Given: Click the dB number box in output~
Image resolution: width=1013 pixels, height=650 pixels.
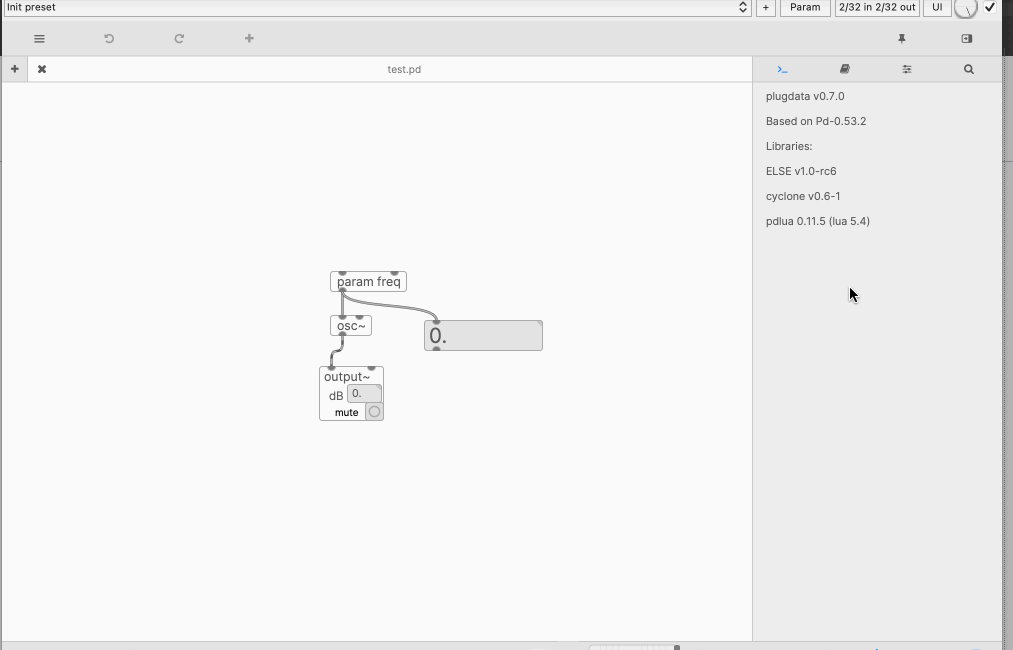Looking at the screenshot, I should tap(364, 393).
